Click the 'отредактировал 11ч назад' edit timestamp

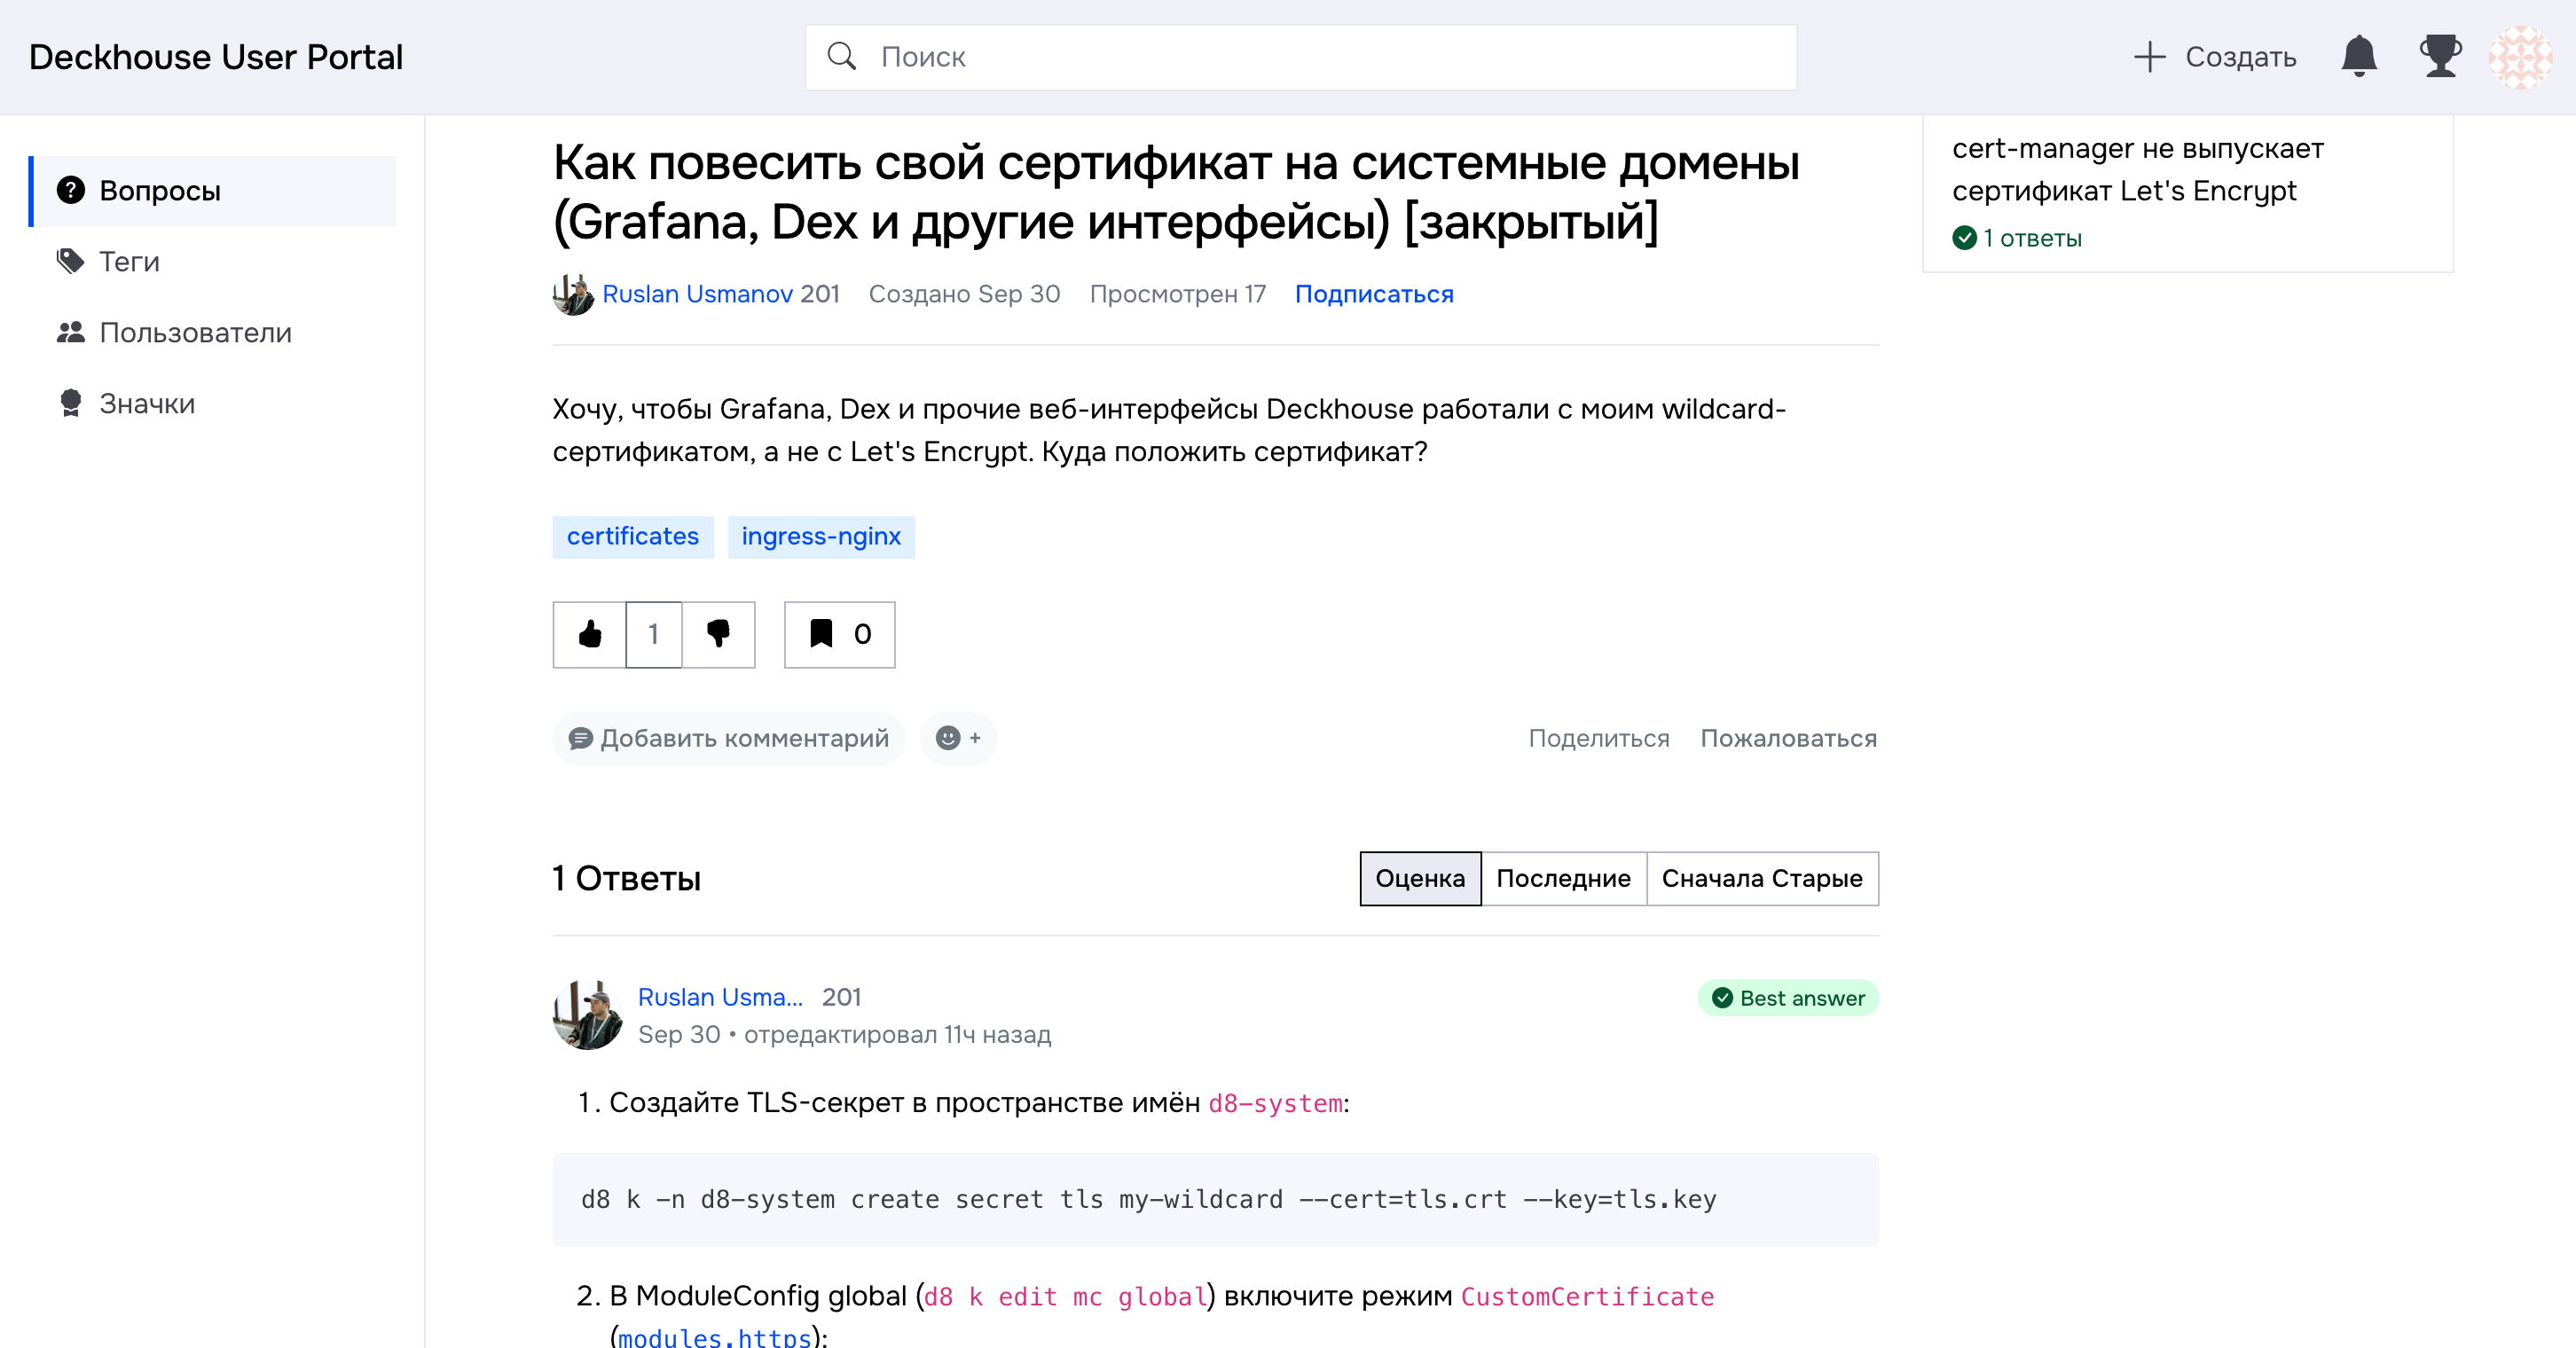click(x=897, y=1035)
